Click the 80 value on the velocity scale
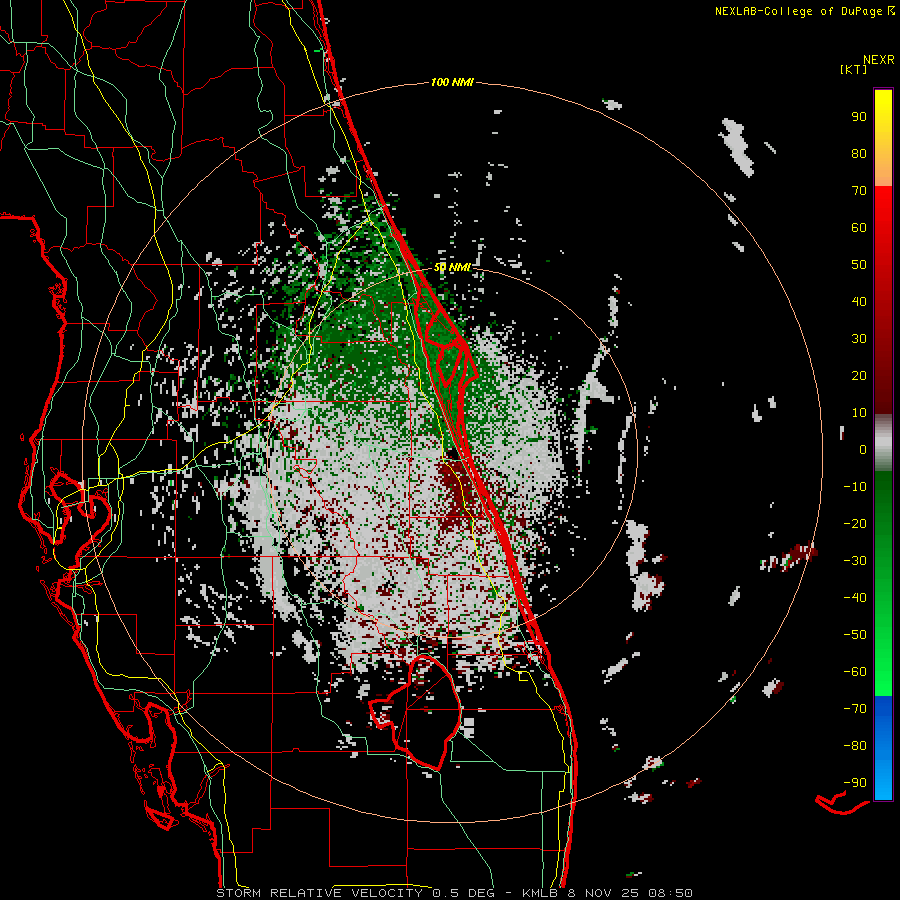 [859, 153]
